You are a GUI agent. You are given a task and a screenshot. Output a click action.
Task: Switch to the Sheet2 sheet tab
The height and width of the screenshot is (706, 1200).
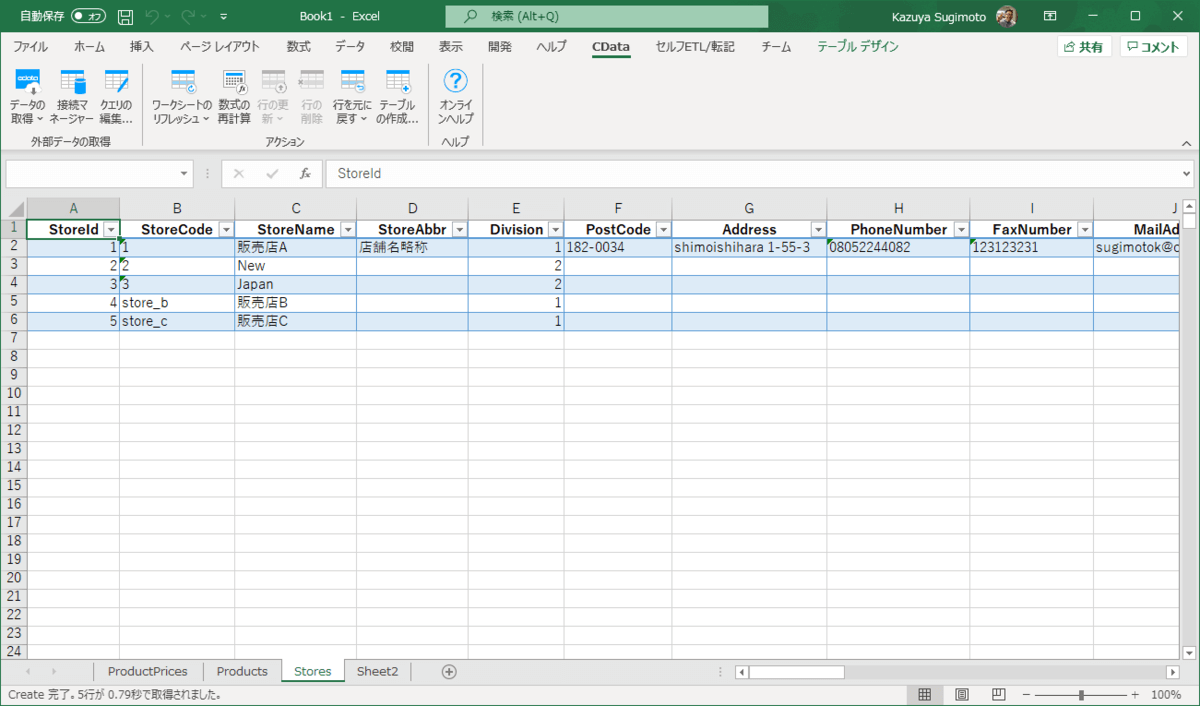tap(378, 671)
